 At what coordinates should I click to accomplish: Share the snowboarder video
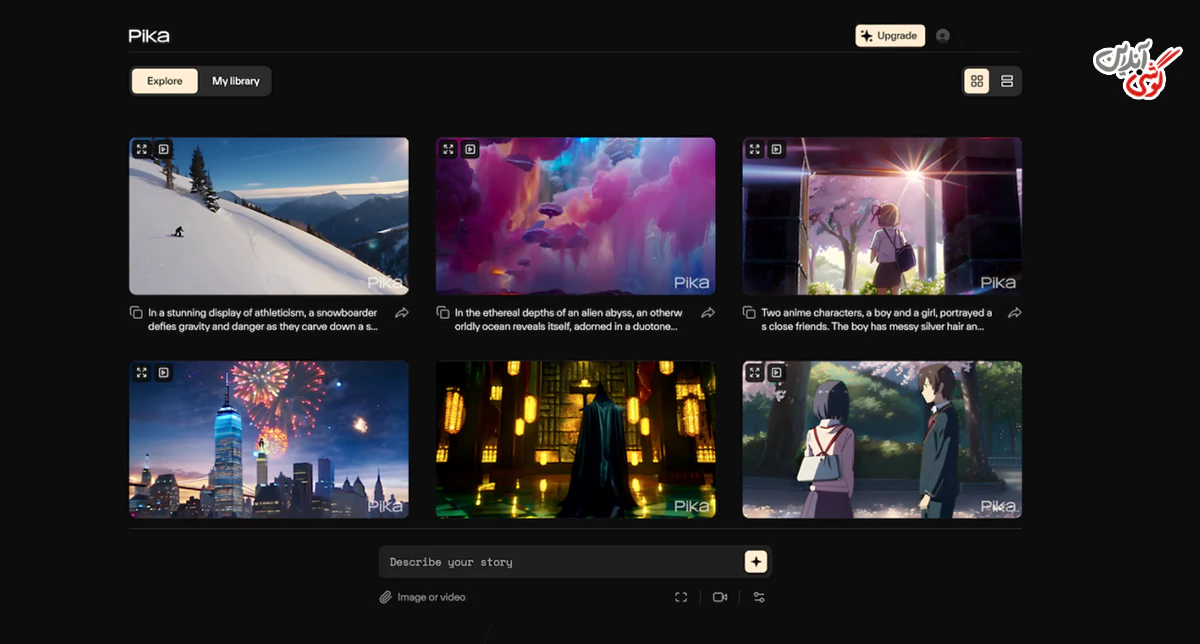(401, 313)
